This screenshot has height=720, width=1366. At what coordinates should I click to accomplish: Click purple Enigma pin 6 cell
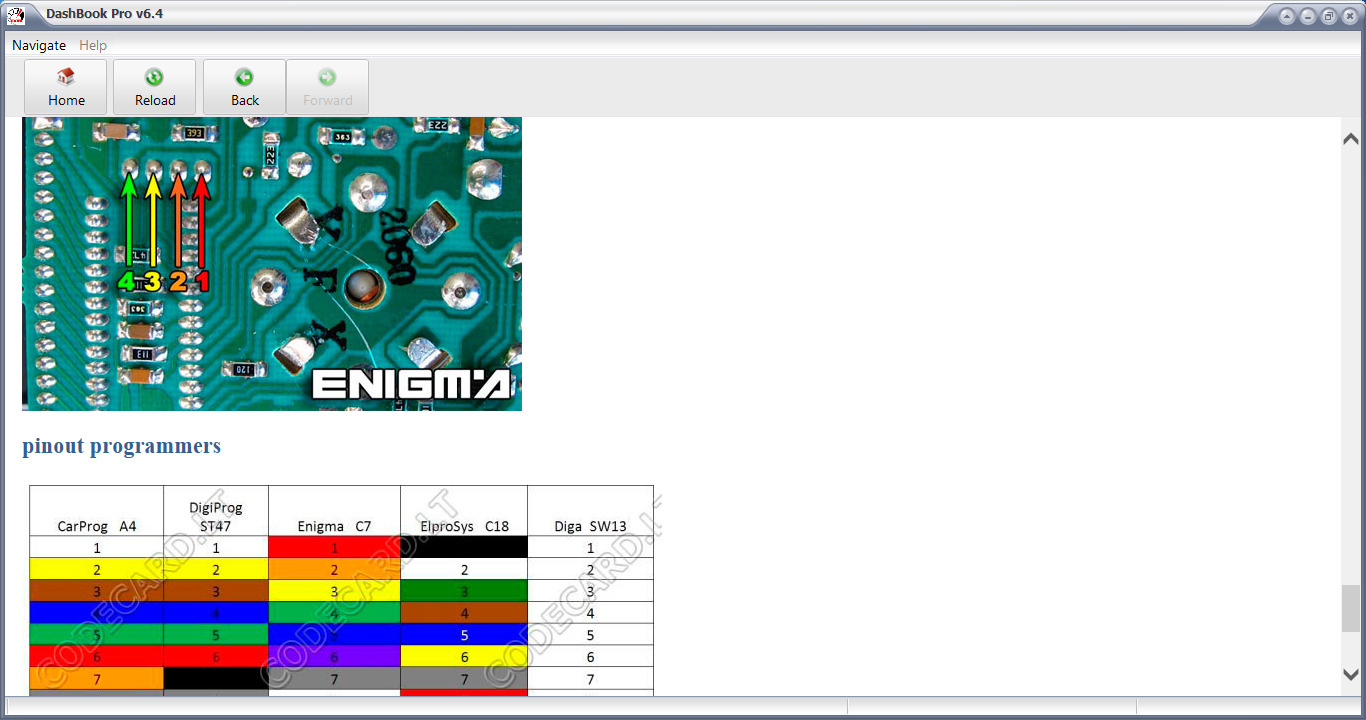pyautogui.click(x=334, y=657)
